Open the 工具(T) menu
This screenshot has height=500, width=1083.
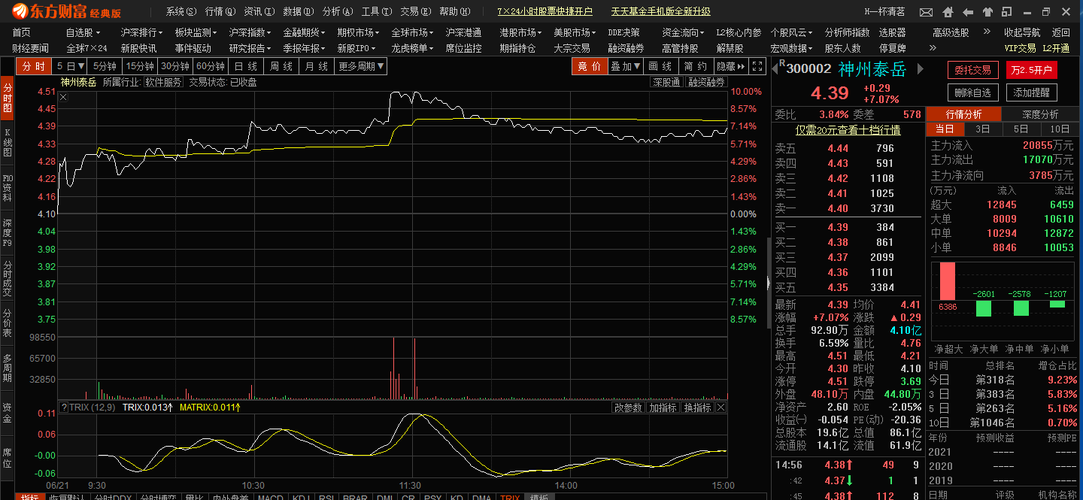(x=377, y=11)
